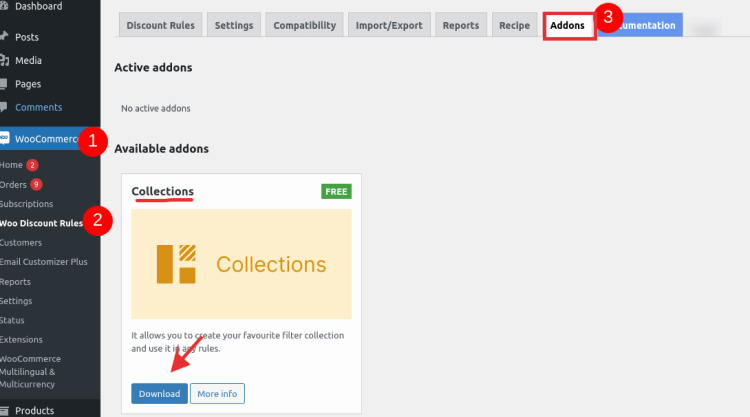Click the Collections addon title

tap(163, 191)
